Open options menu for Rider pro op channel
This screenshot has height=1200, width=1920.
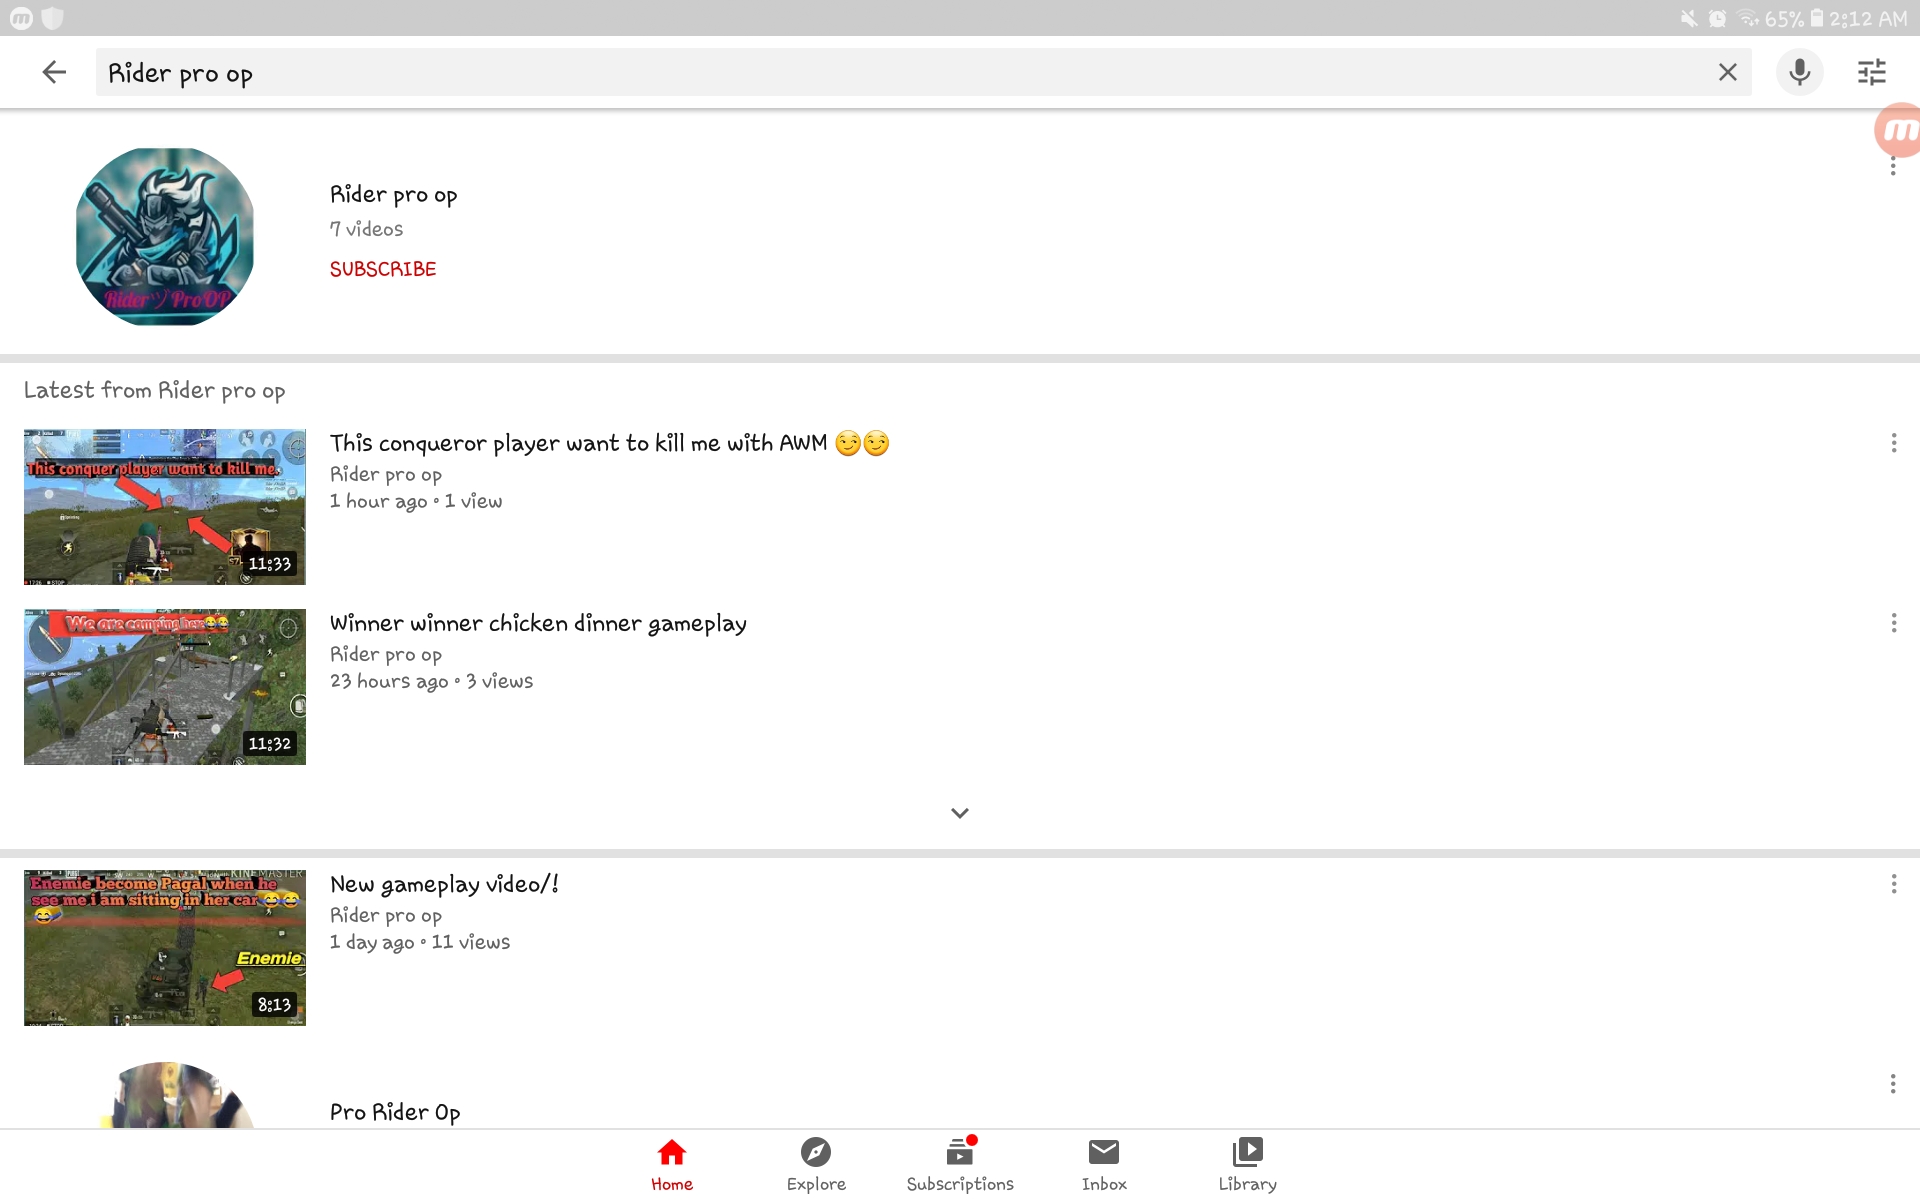(x=1892, y=167)
